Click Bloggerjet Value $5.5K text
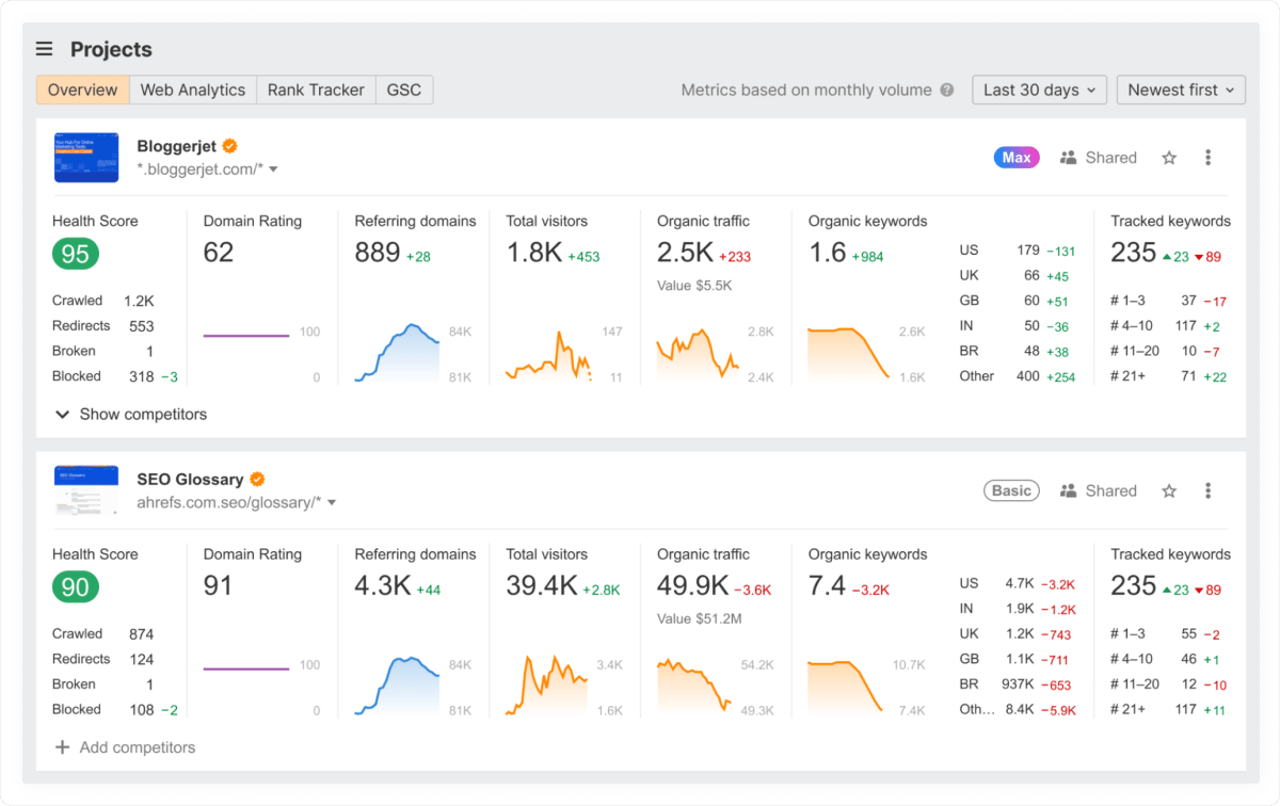Viewport: 1280px width, 806px height. click(695, 285)
